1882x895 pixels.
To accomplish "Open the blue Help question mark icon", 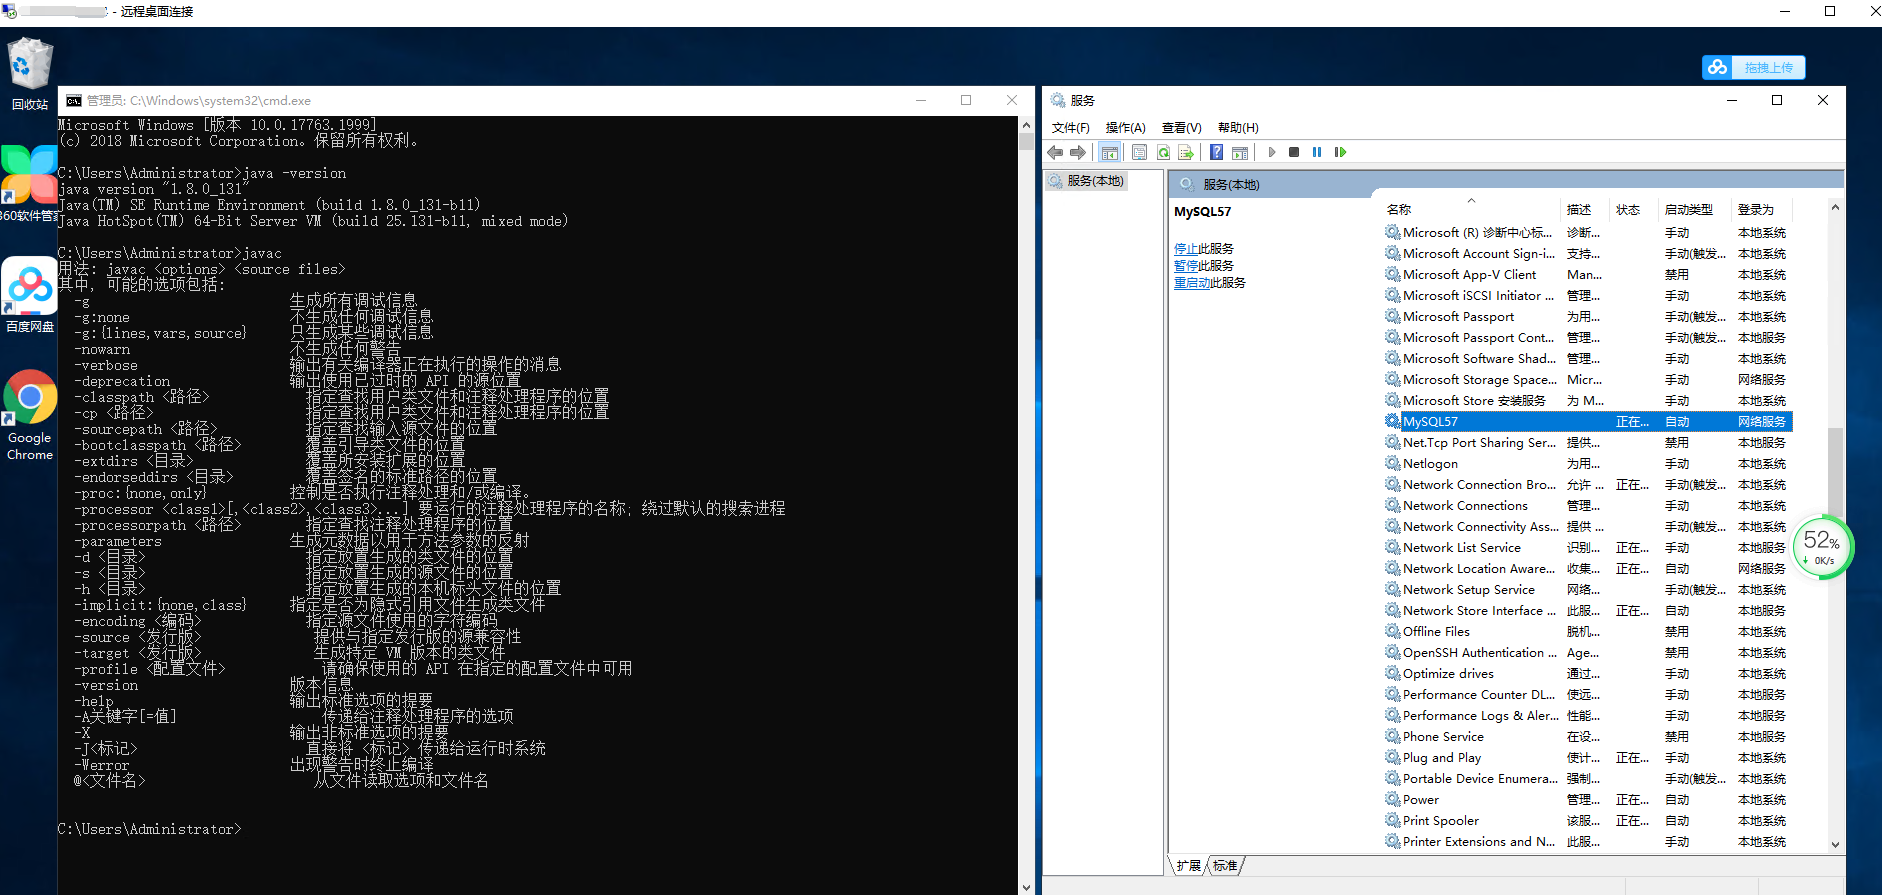I will pyautogui.click(x=1216, y=152).
